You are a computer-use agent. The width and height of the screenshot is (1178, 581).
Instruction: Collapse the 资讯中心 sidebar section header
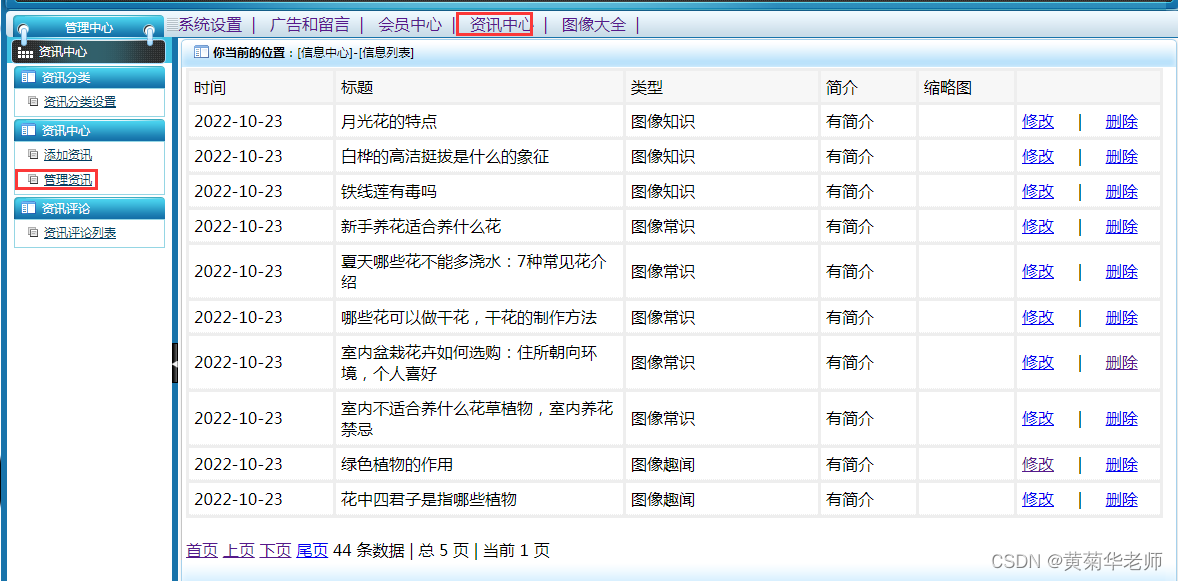click(x=89, y=131)
